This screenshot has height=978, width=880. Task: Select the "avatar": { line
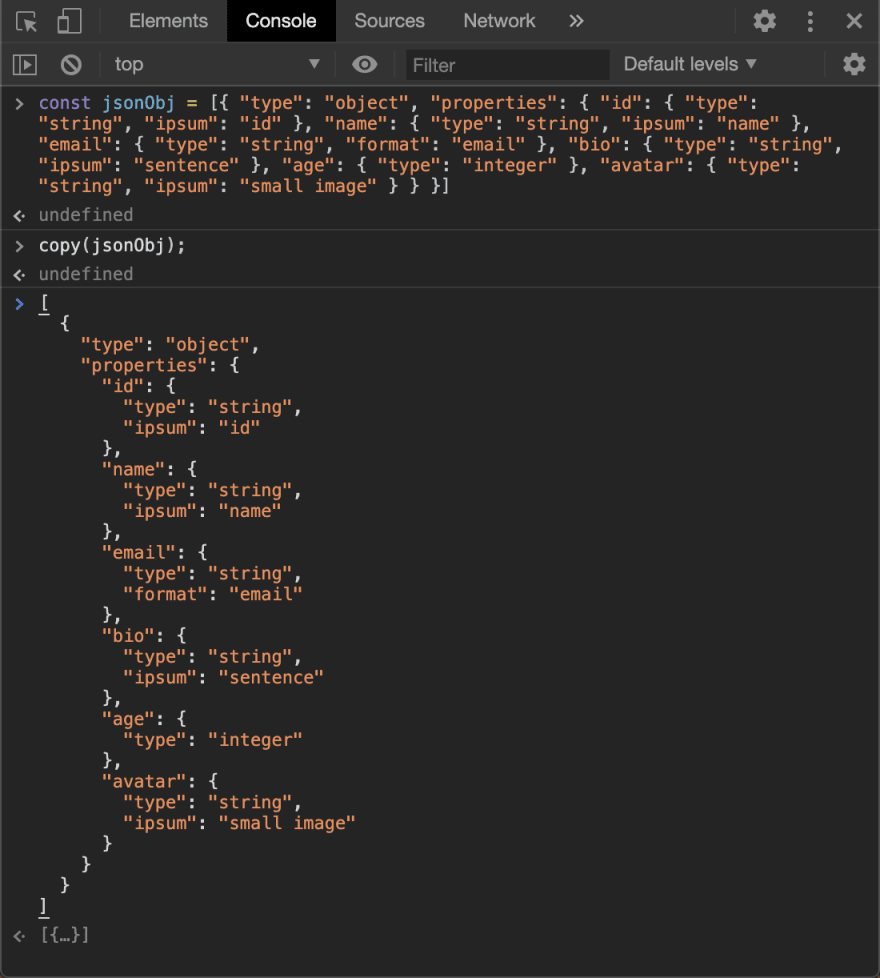pos(160,782)
